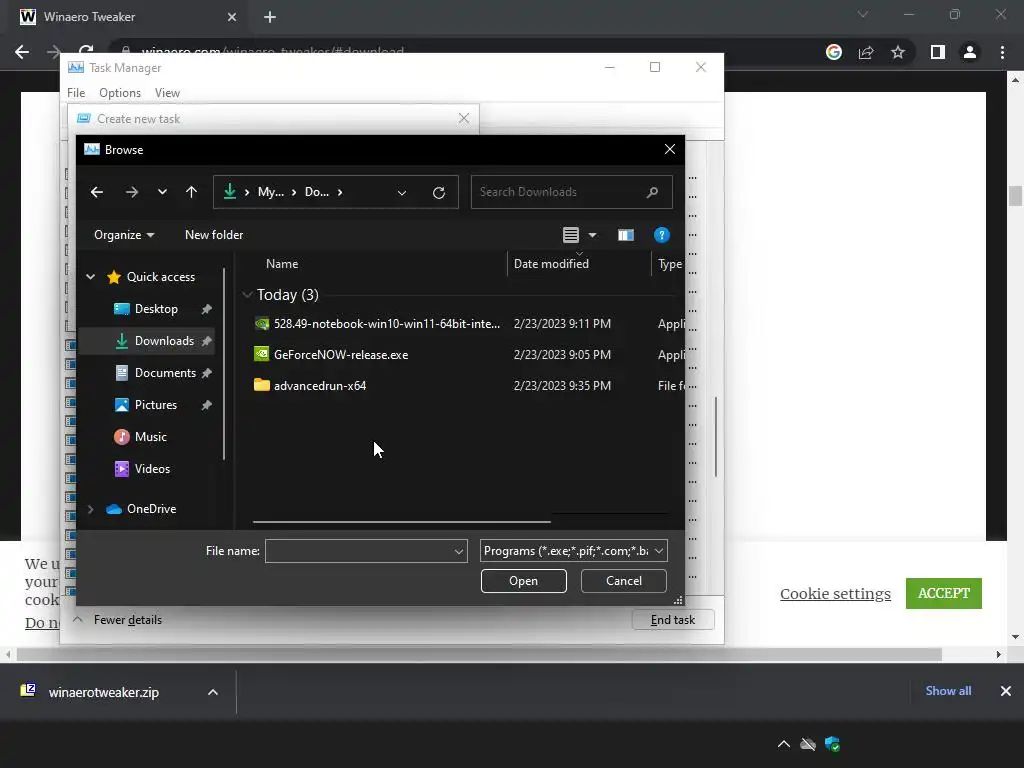
Task: Show hidden system tray icons
Action: point(784,744)
